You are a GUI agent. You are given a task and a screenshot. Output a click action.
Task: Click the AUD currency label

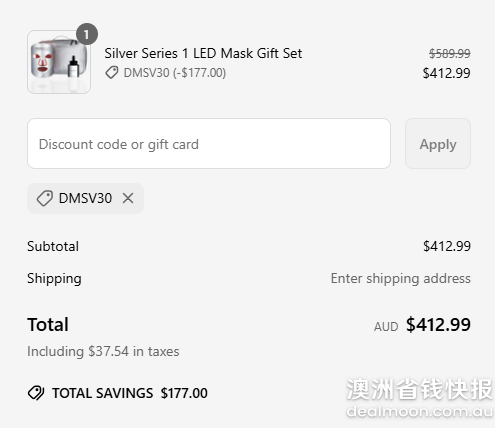click(x=386, y=327)
